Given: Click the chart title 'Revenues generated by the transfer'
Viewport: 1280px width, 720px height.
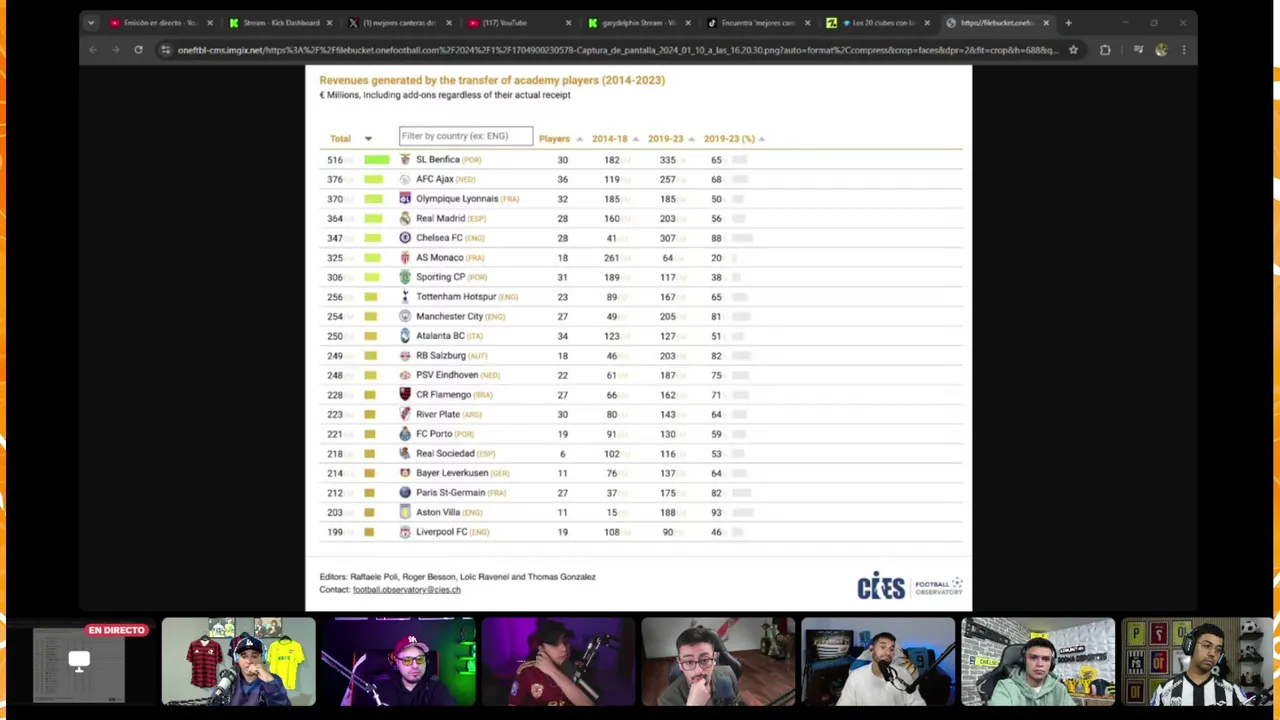Looking at the screenshot, I should point(492,80).
